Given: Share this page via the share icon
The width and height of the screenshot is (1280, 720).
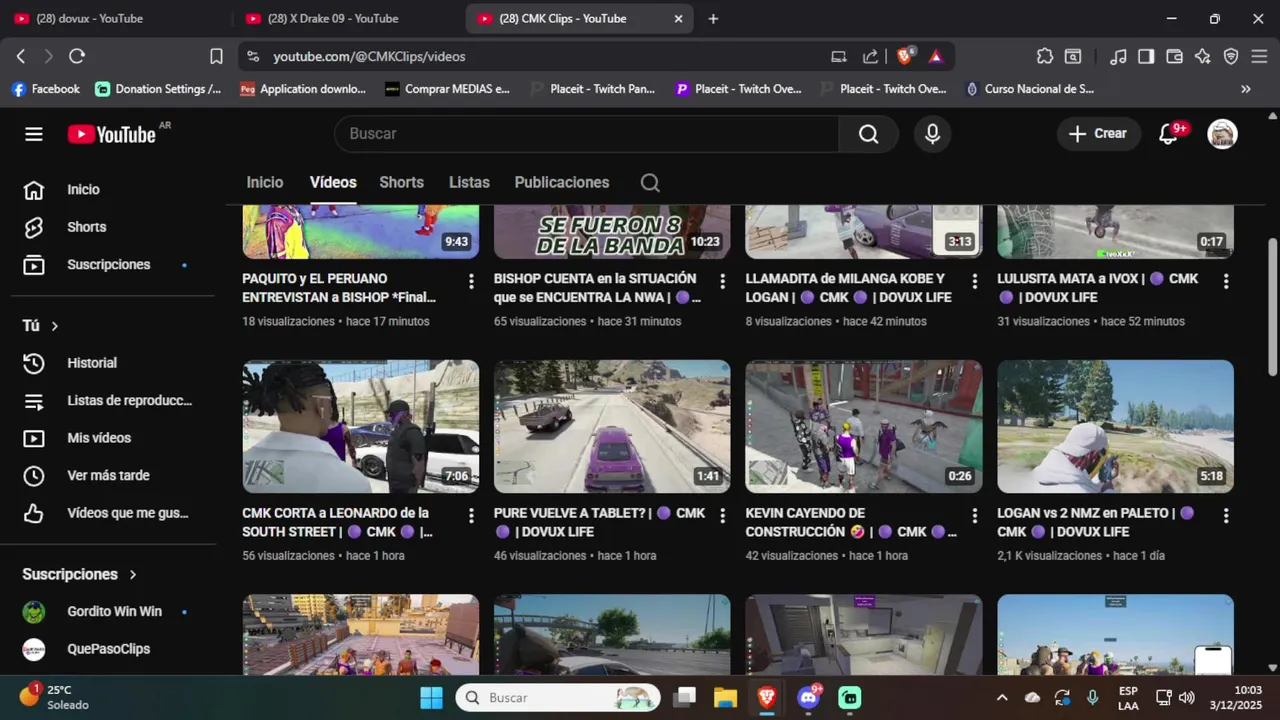Looking at the screenshot, I should pyautogui.click(x=870, y=57).
